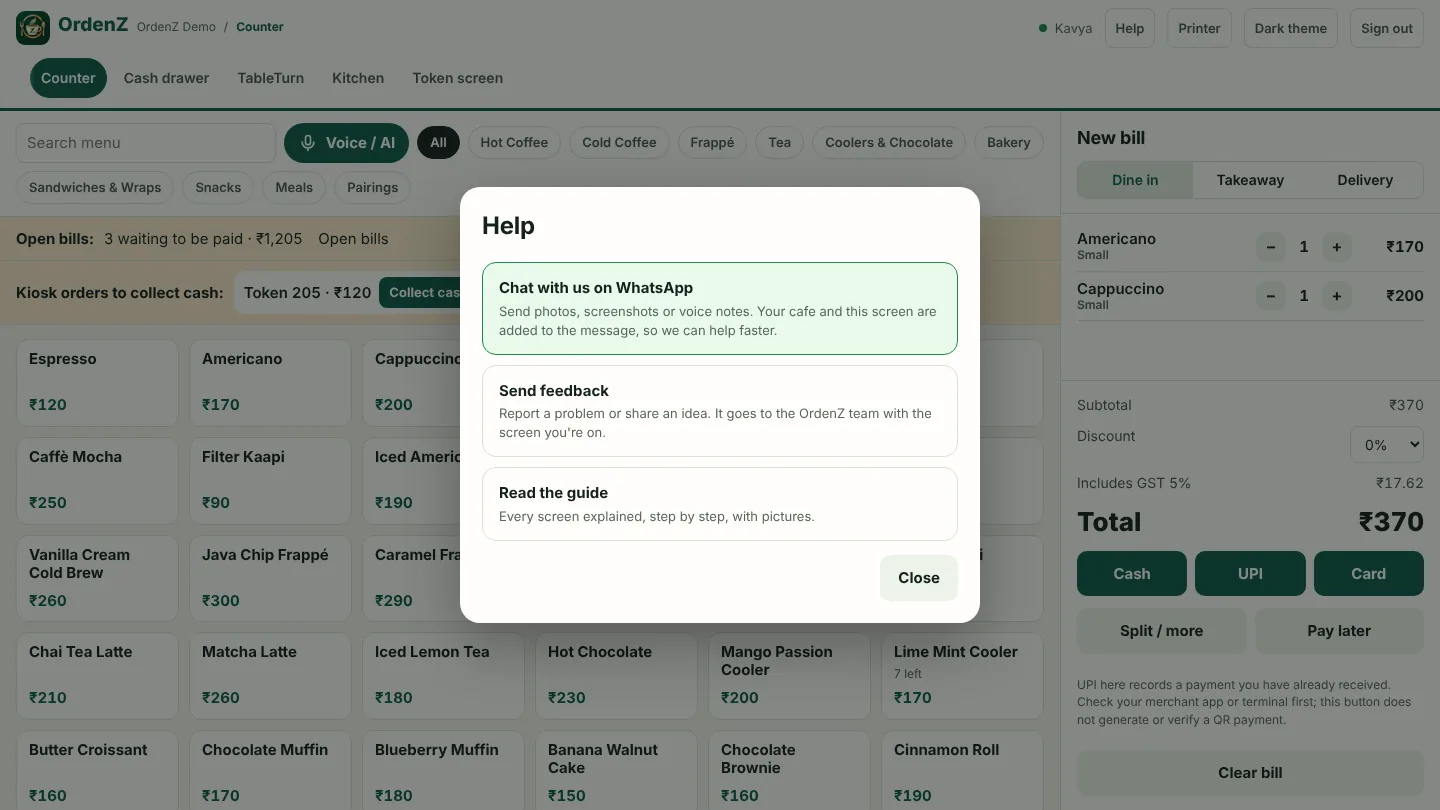Click Pay later button
Viewport: 1440px width, 810px height.
pos(1339,631)
